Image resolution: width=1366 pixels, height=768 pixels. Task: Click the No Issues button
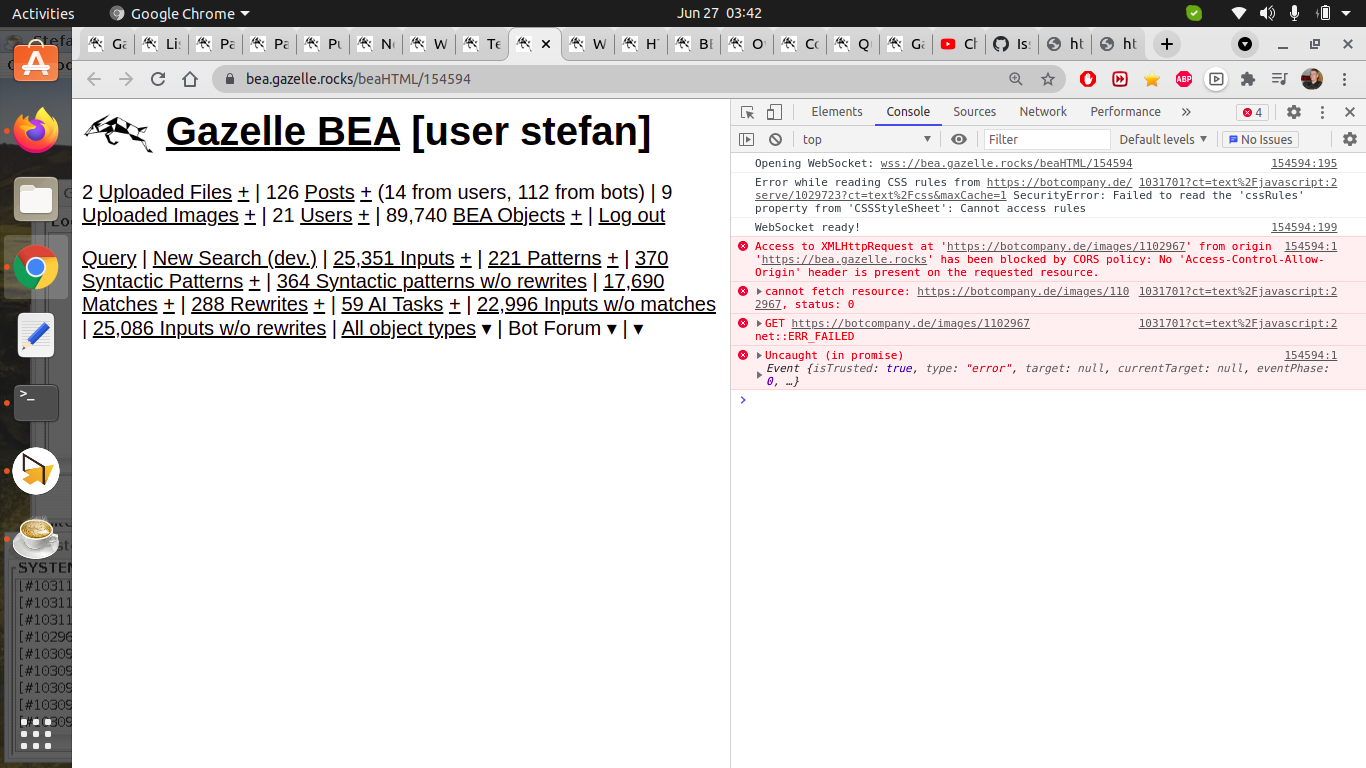click(1260, 140)
